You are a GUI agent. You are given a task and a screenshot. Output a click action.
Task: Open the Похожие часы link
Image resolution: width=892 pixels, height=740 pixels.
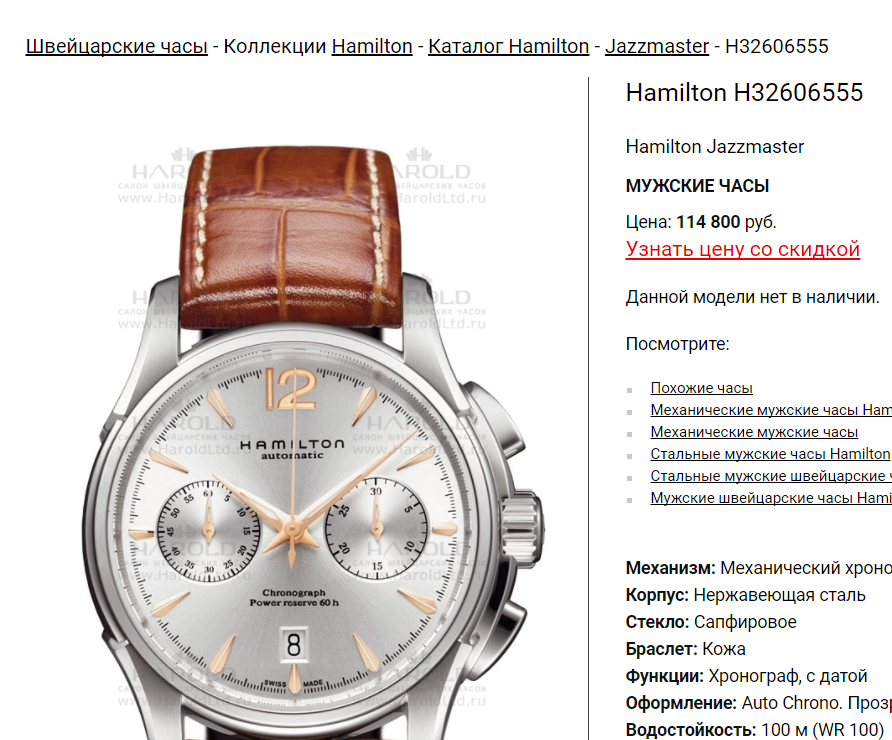701,388
